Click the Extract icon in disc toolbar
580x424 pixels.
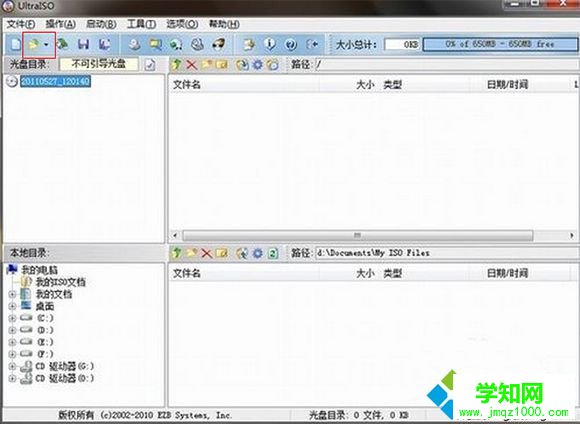pyautogui.click(x=242, y=65)
